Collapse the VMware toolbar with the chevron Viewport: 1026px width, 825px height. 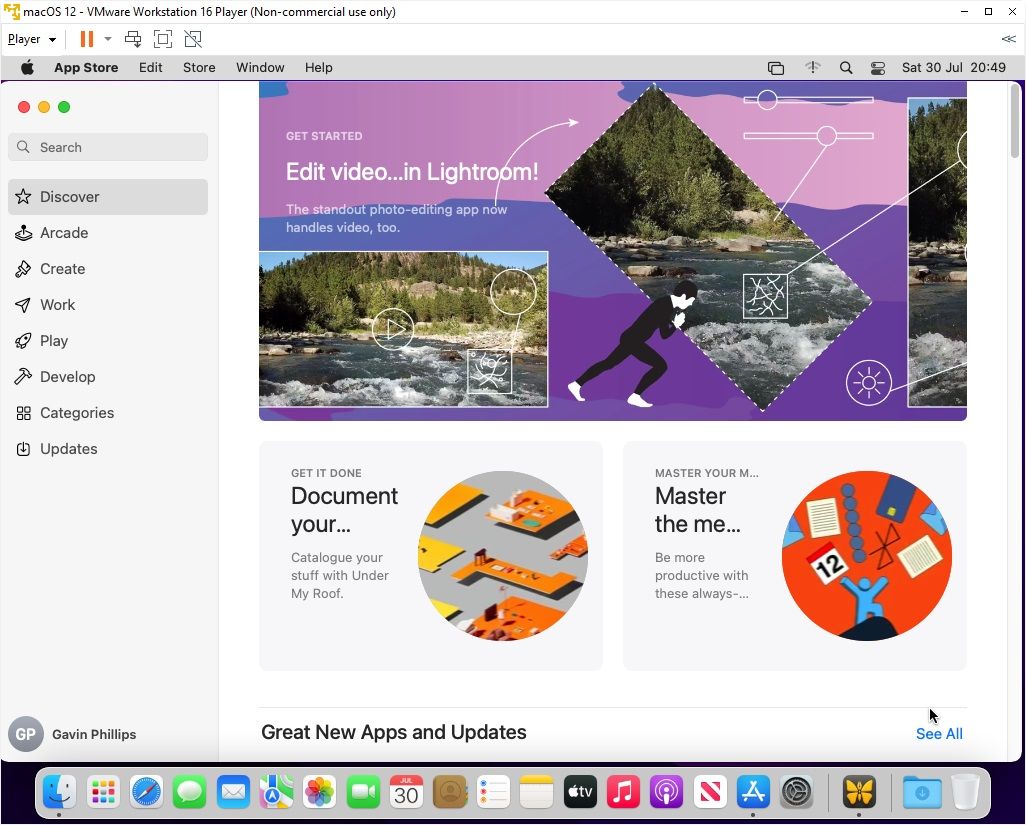[x=1008, y=39]
